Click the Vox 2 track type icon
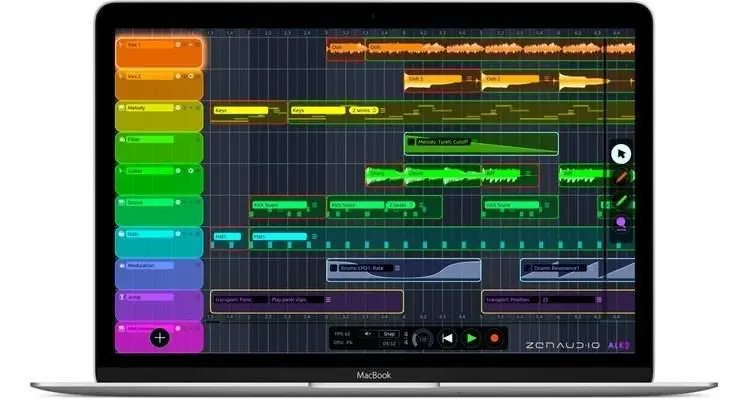This screenshot has width=750, height=399. pyautogui.click(x=121, y=76)
